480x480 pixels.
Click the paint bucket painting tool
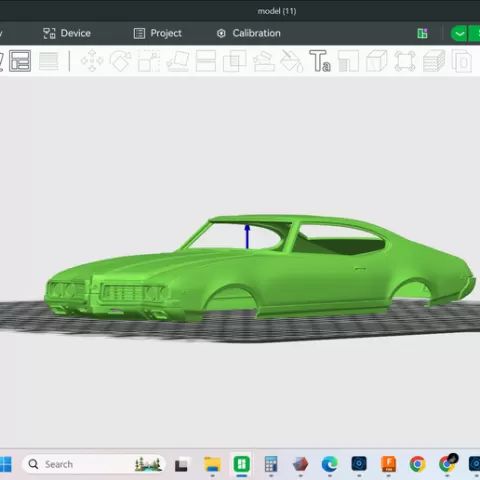291,61
